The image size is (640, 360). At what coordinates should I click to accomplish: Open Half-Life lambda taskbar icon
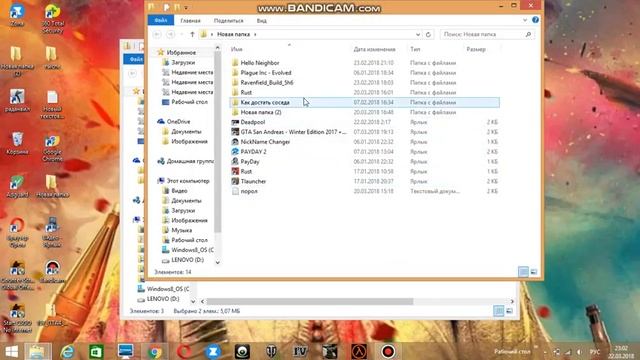(359, 351)
